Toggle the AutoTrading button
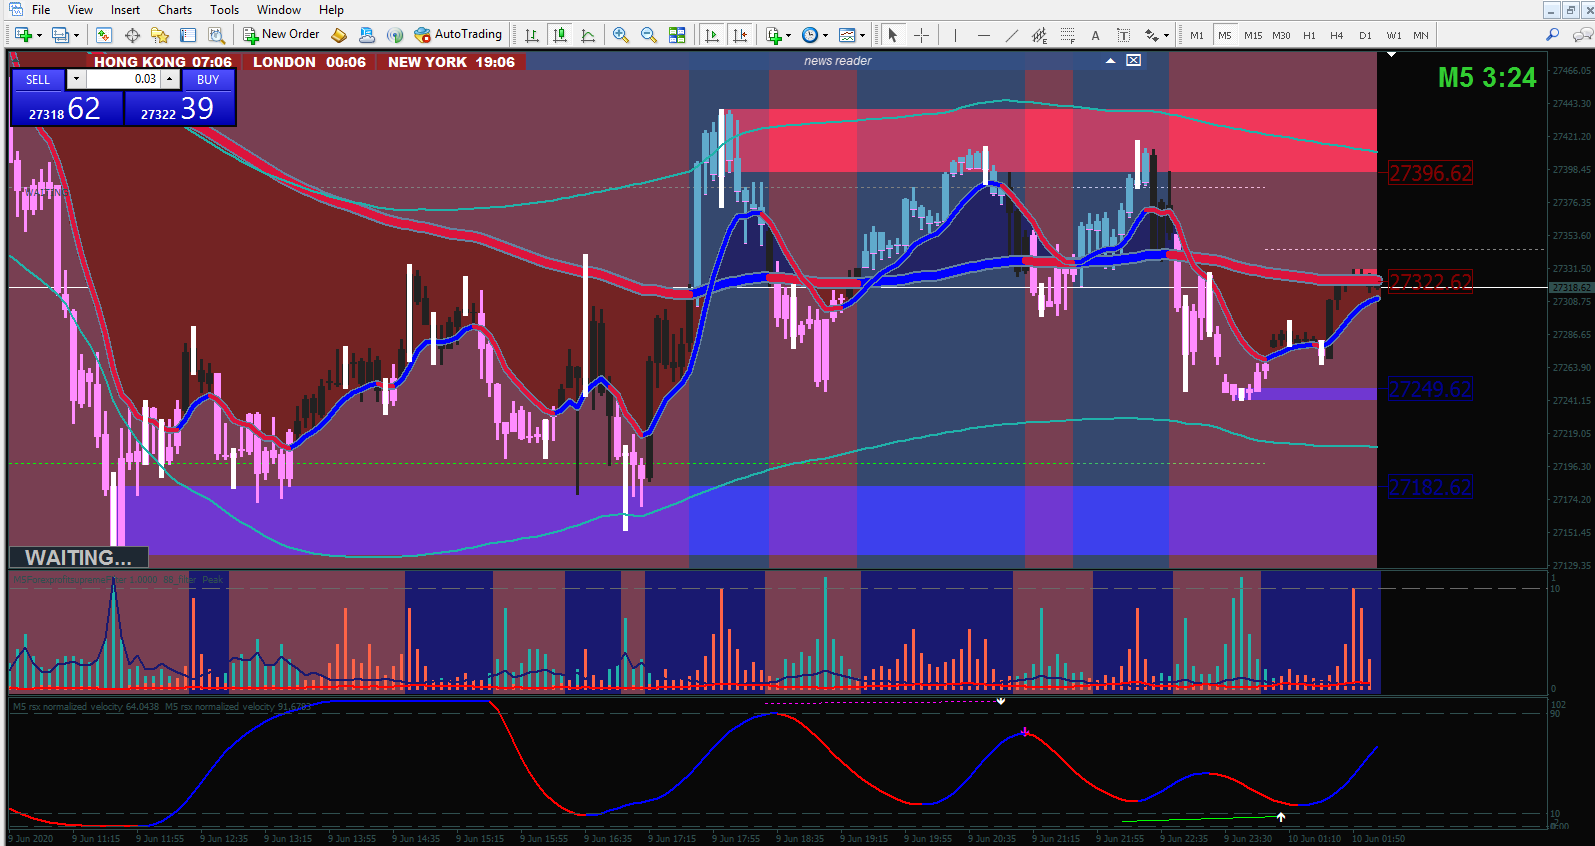The height and width of the screenshot is (846, 1595). click(x=458, y=35)
